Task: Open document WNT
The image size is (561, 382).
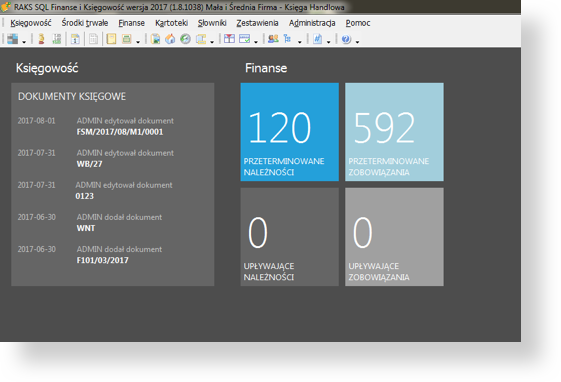Action: pos(86,228)
